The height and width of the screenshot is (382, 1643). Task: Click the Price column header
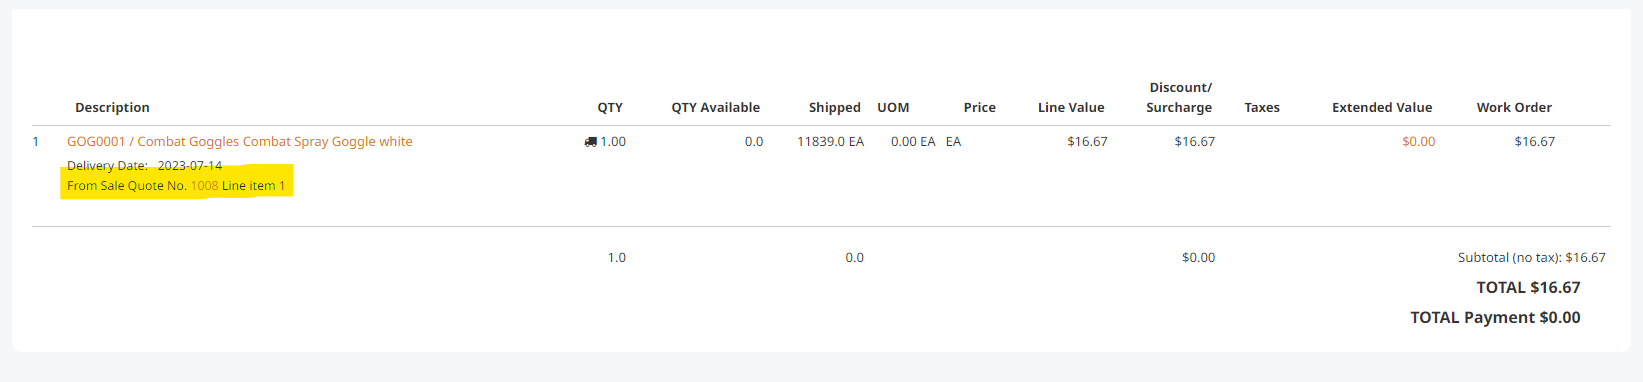pyautogui.click(x=979, y=108)
